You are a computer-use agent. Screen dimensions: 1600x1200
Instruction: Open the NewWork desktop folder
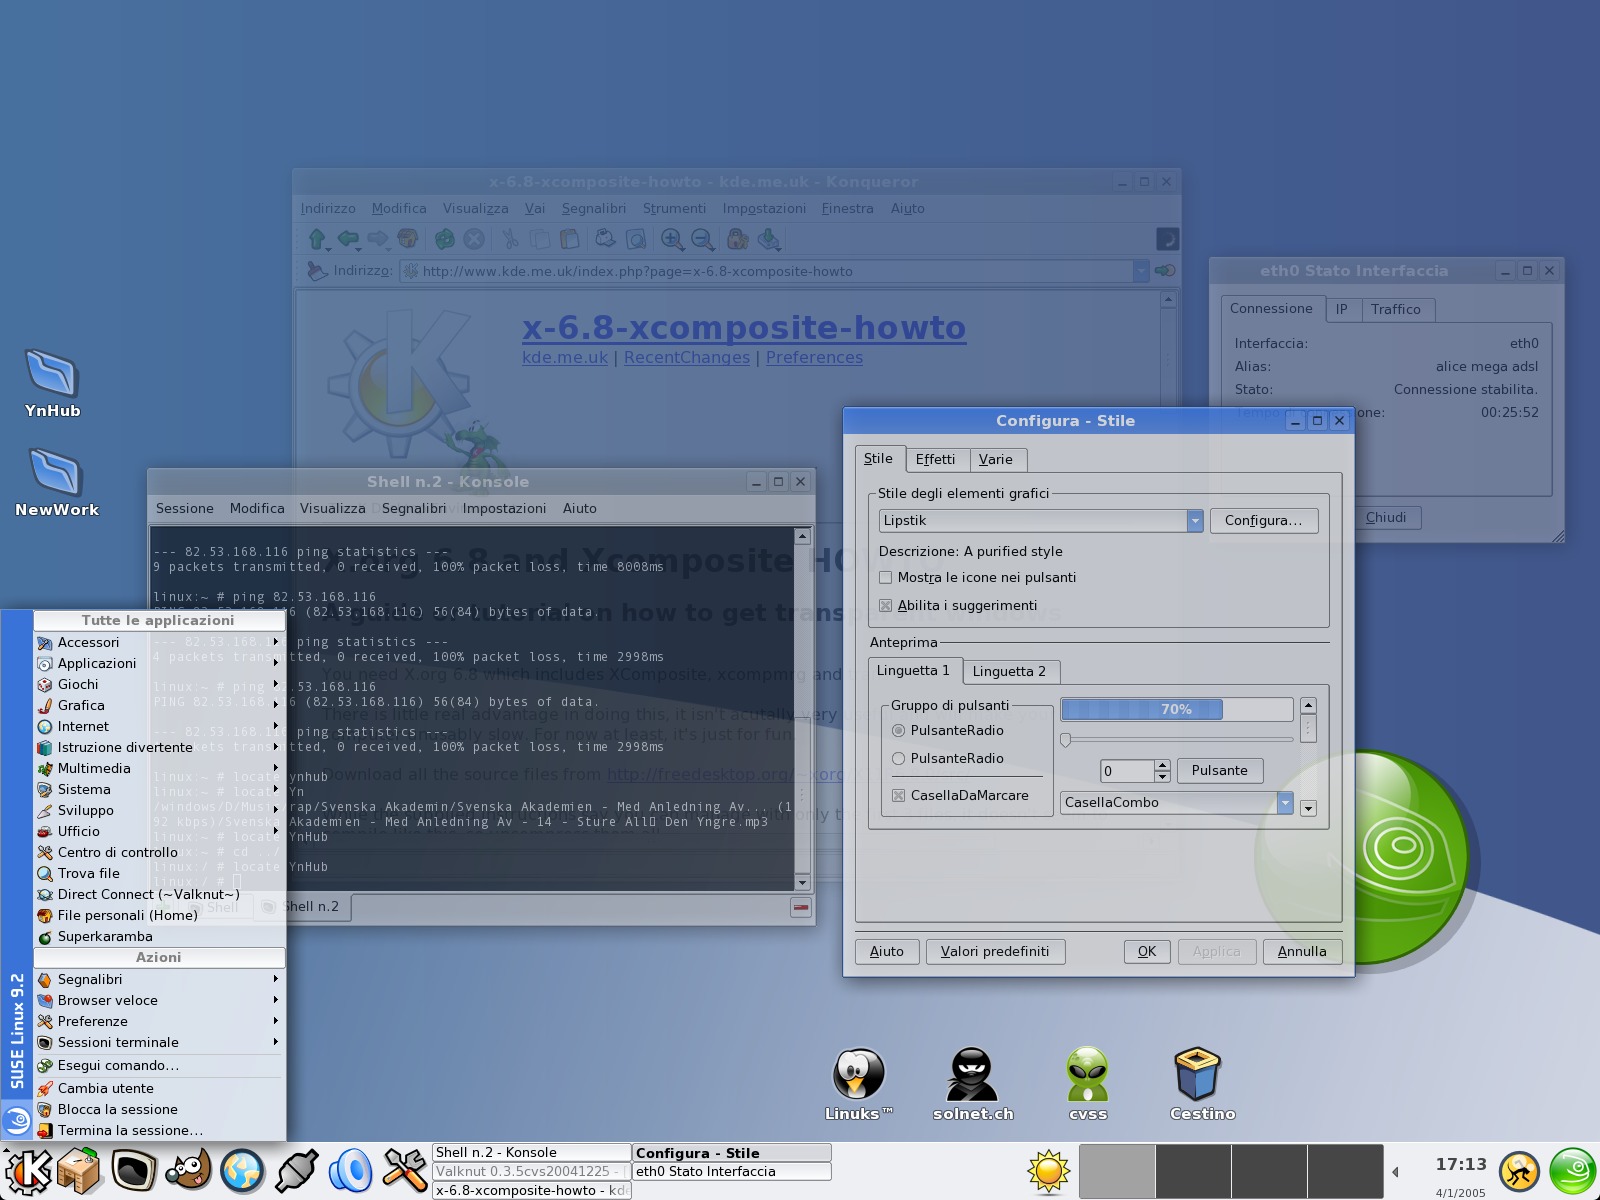pyautogui.click(x=56, y=482)
